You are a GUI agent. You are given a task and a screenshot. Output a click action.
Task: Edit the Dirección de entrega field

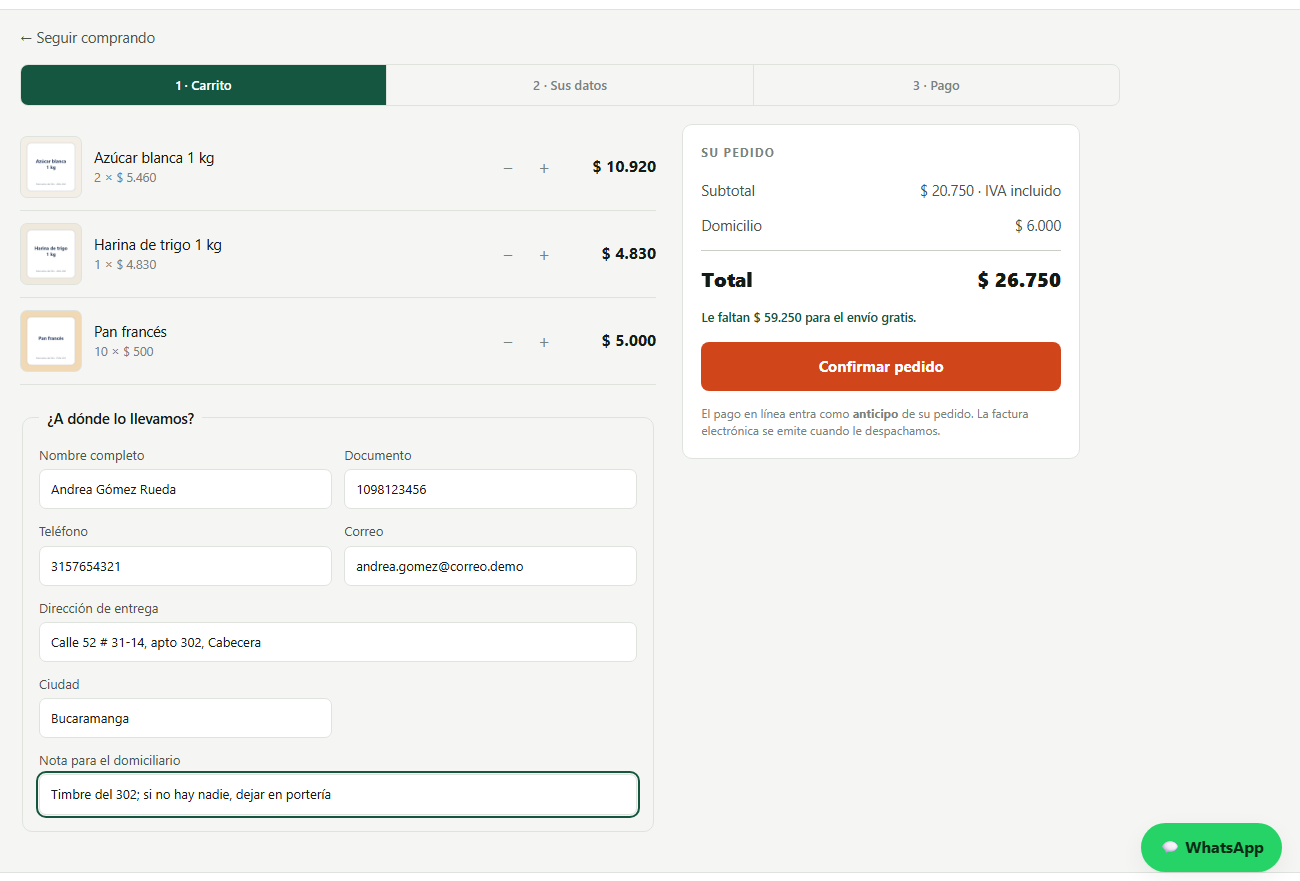click(338, 642)
